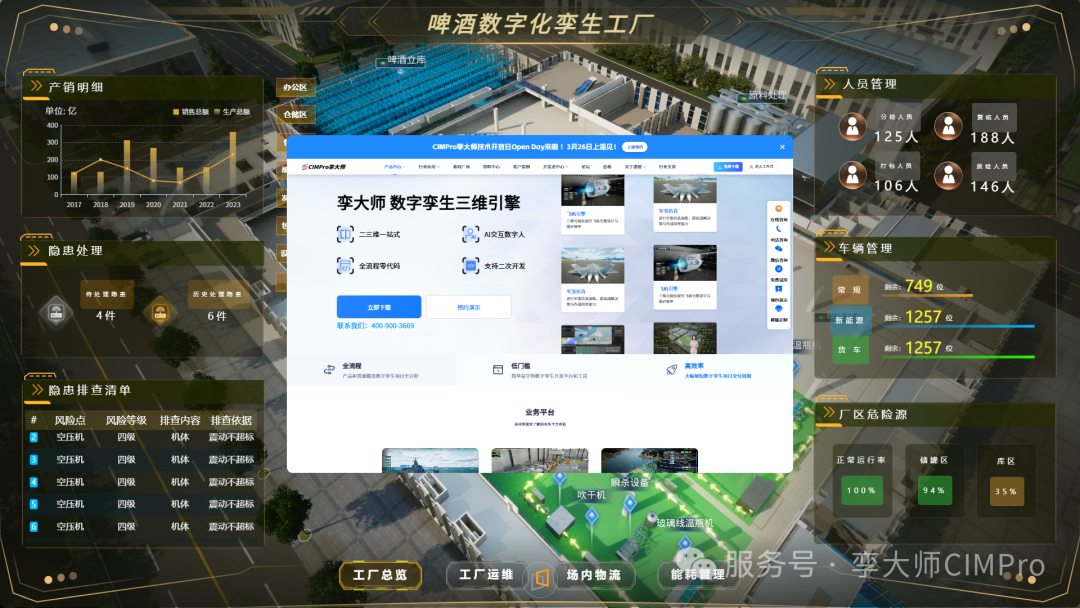Click the 二三维一站式 feature icon
1080x608 pixels.
344,234
